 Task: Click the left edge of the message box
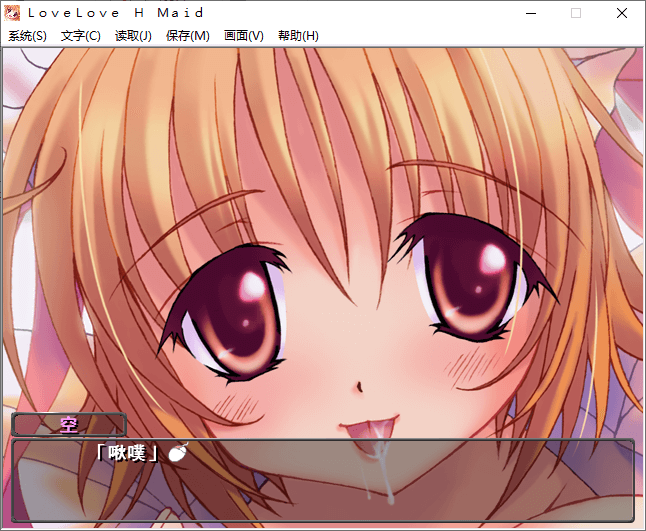[15, 480]
